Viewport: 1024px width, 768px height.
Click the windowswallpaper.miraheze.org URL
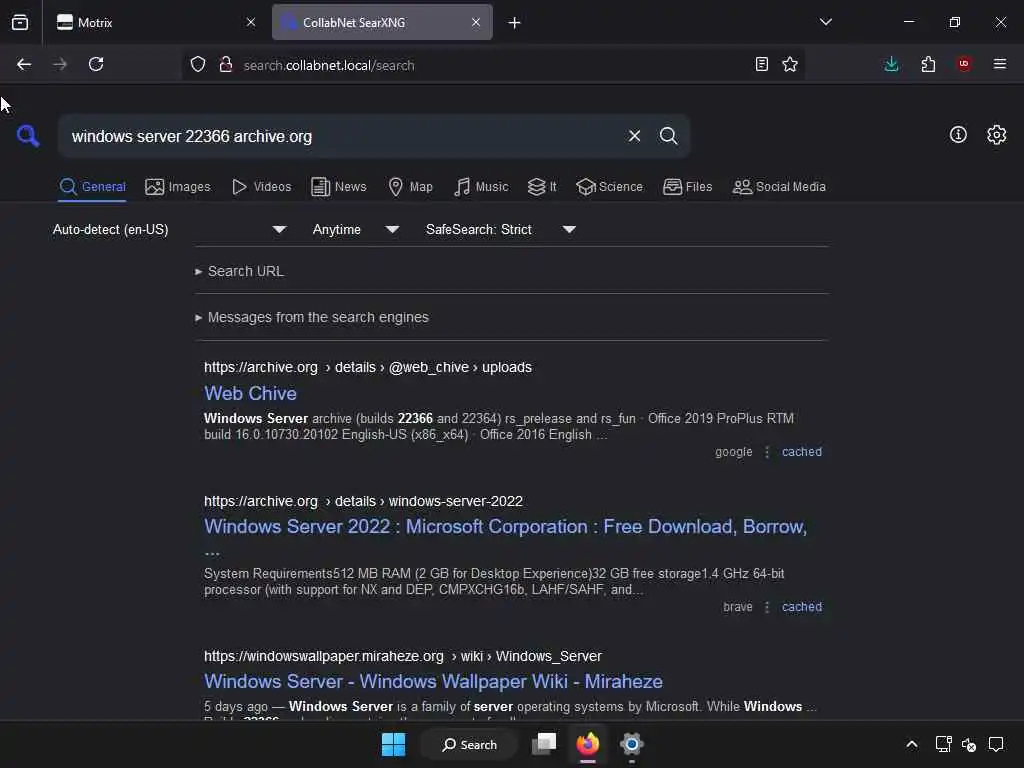402,656
